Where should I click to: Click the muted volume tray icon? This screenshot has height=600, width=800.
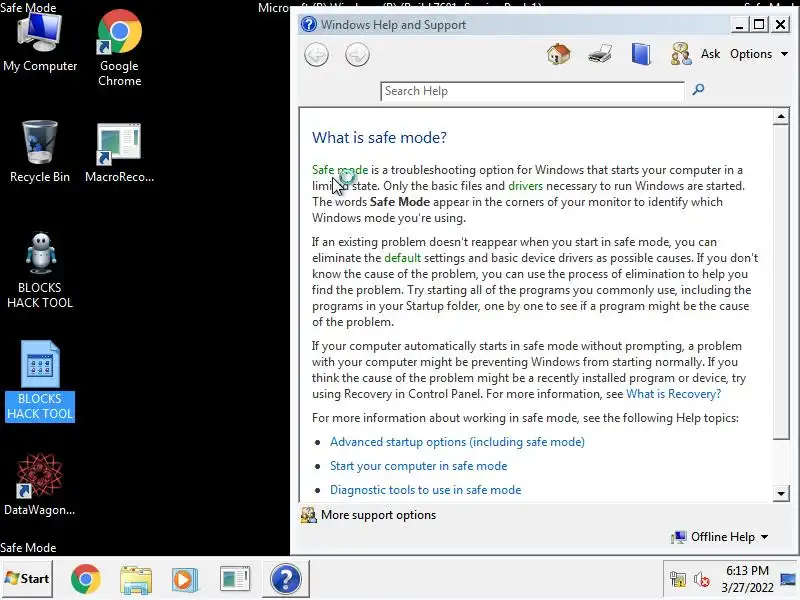(702, 579)
